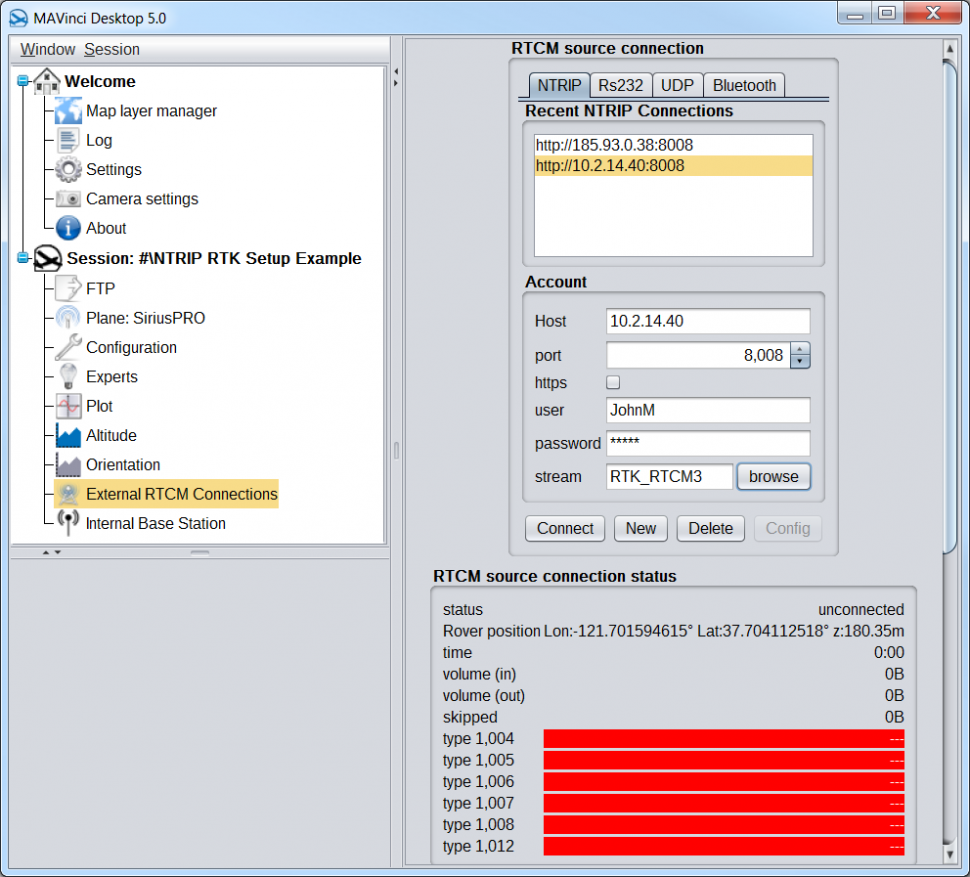The height and width of the screenshot is (877, 970).
Task: Click the type 1,005 red status bar
Action: click(724, 760)
